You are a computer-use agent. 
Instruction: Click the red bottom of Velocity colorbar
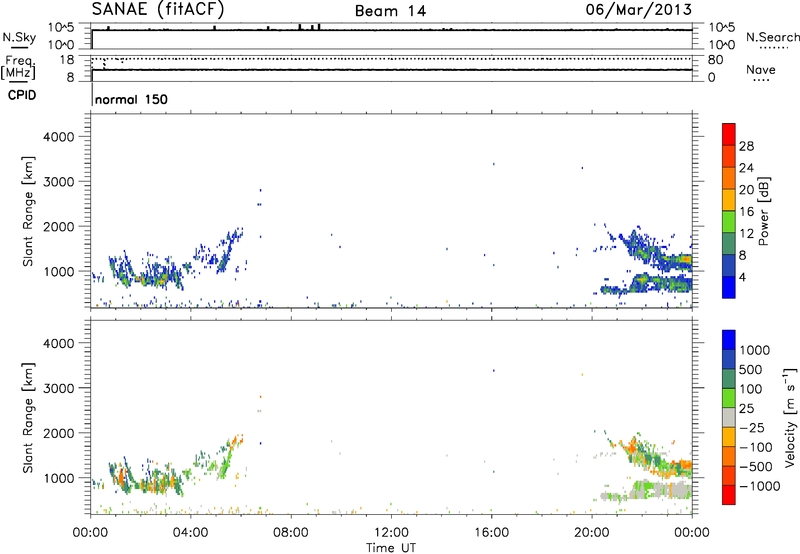(729, 495)
